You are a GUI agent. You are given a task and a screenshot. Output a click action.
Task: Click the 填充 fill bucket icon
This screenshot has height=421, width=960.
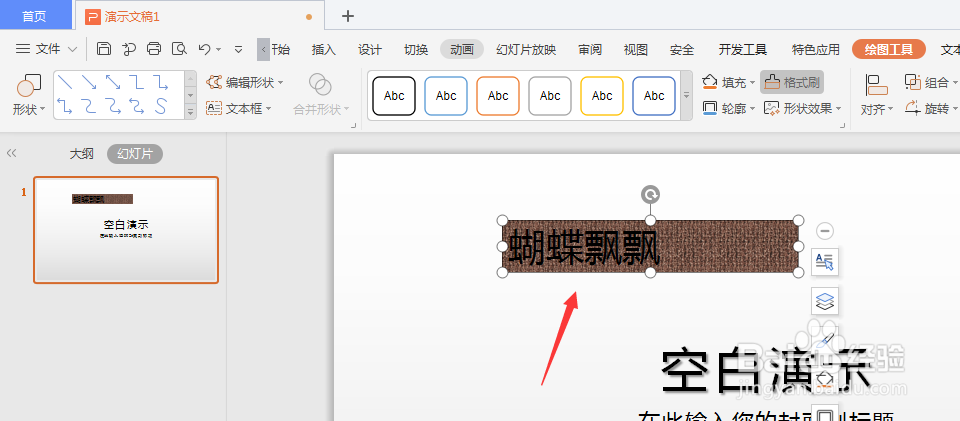710,82
